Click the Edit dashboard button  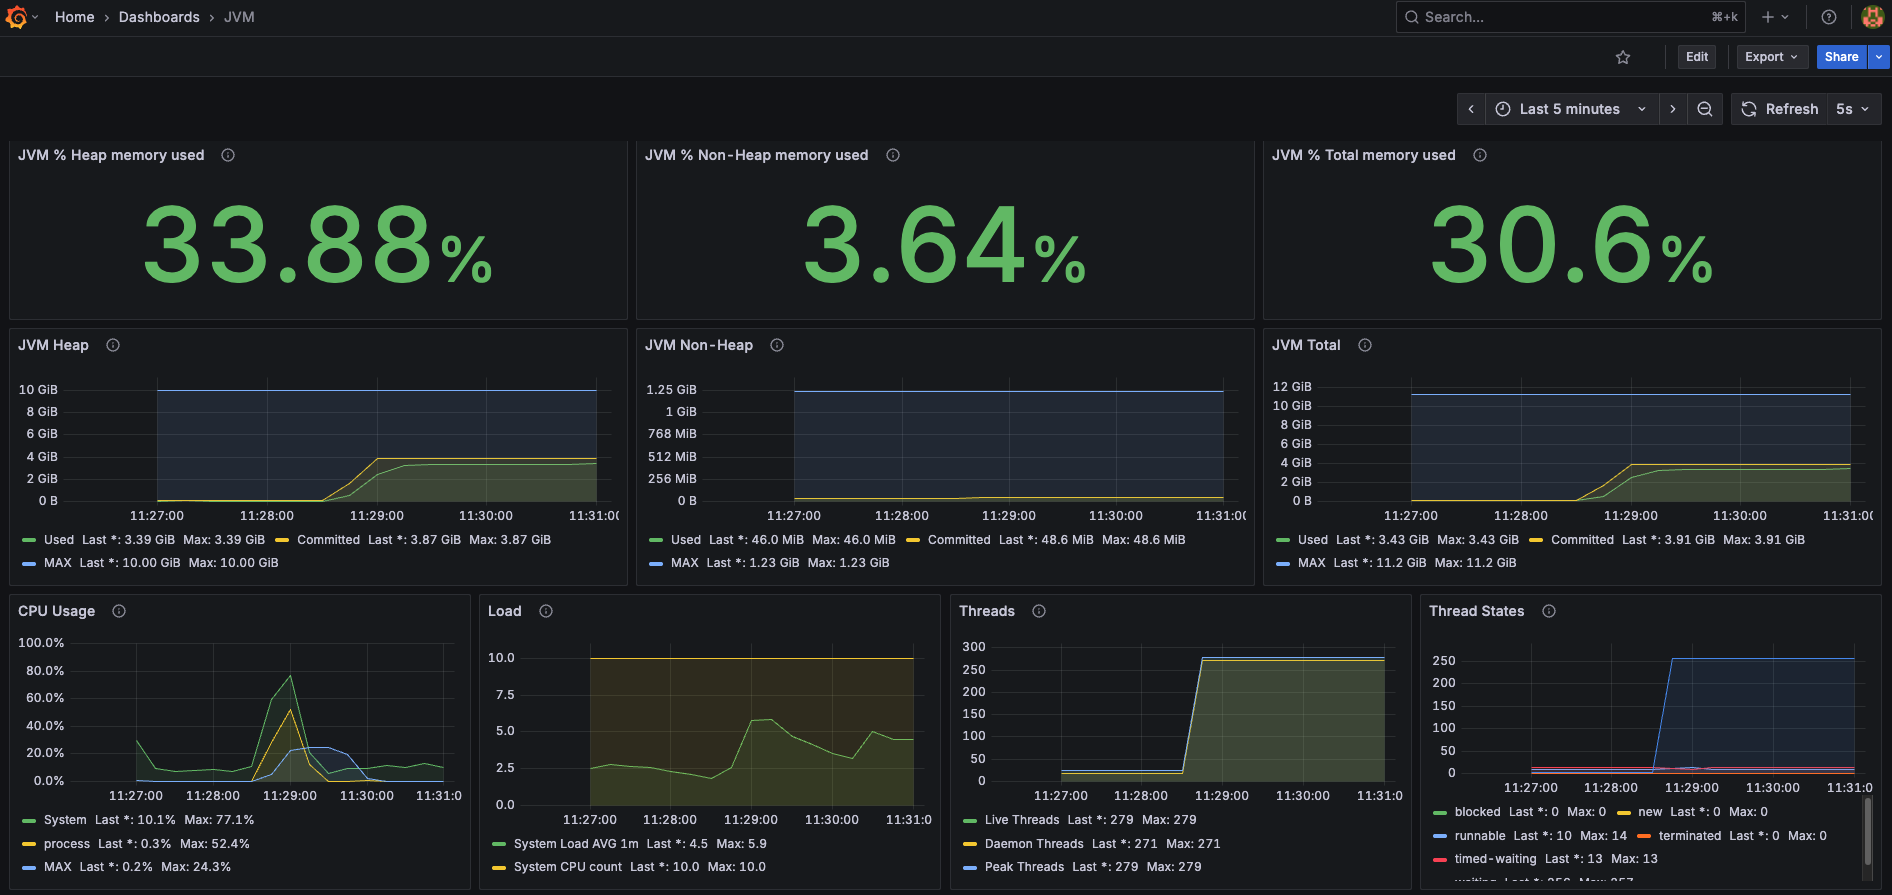pyautogui.click(x=1696, y=57)
